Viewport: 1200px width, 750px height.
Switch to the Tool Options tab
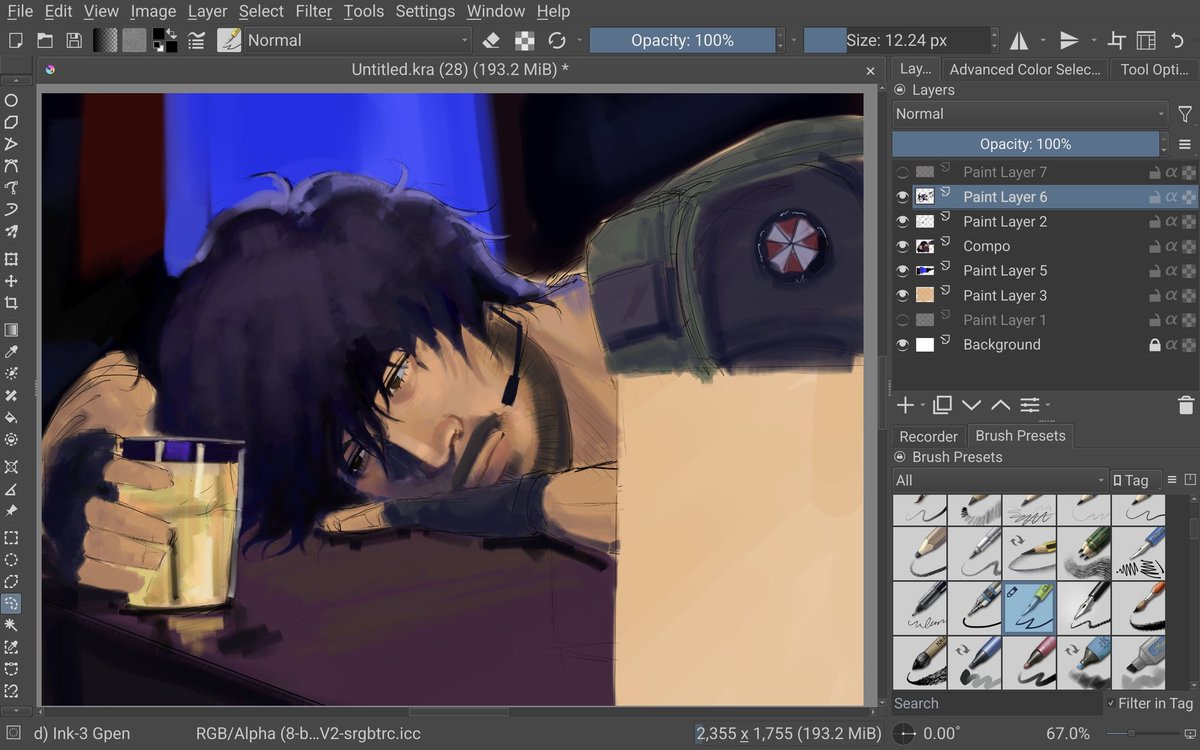1154,69
